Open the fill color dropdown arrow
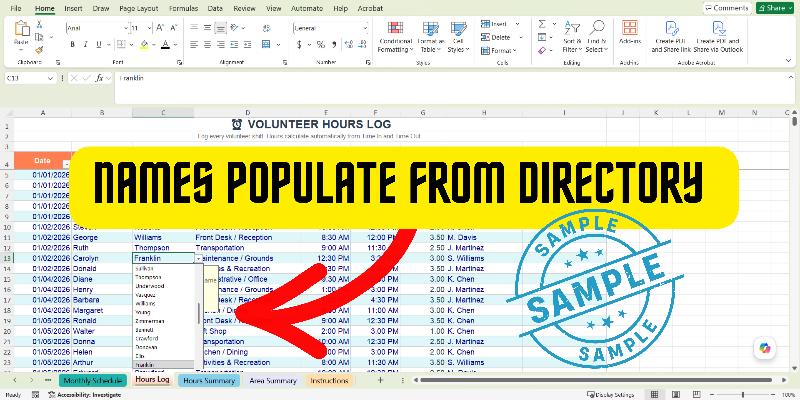 [154, 44]
